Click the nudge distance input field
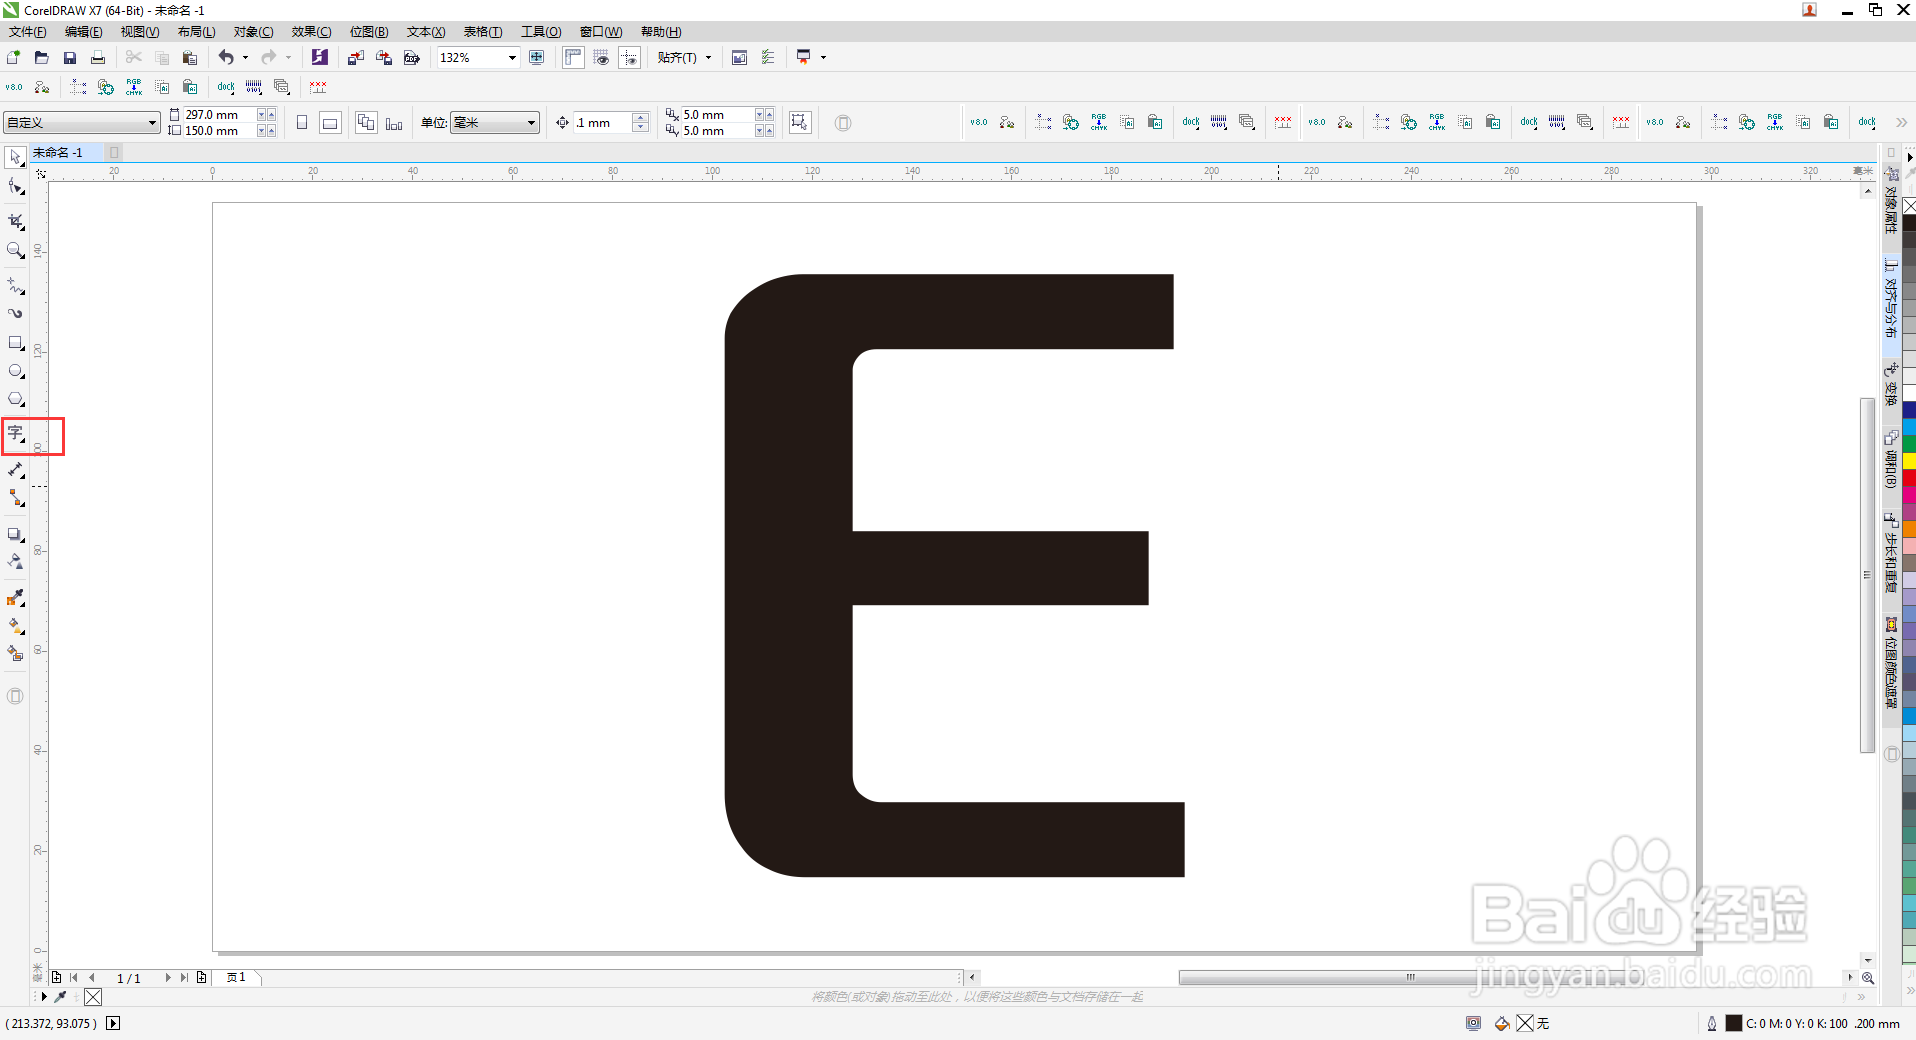This screenshot has width=1916, height=1040. coord(602,123)
